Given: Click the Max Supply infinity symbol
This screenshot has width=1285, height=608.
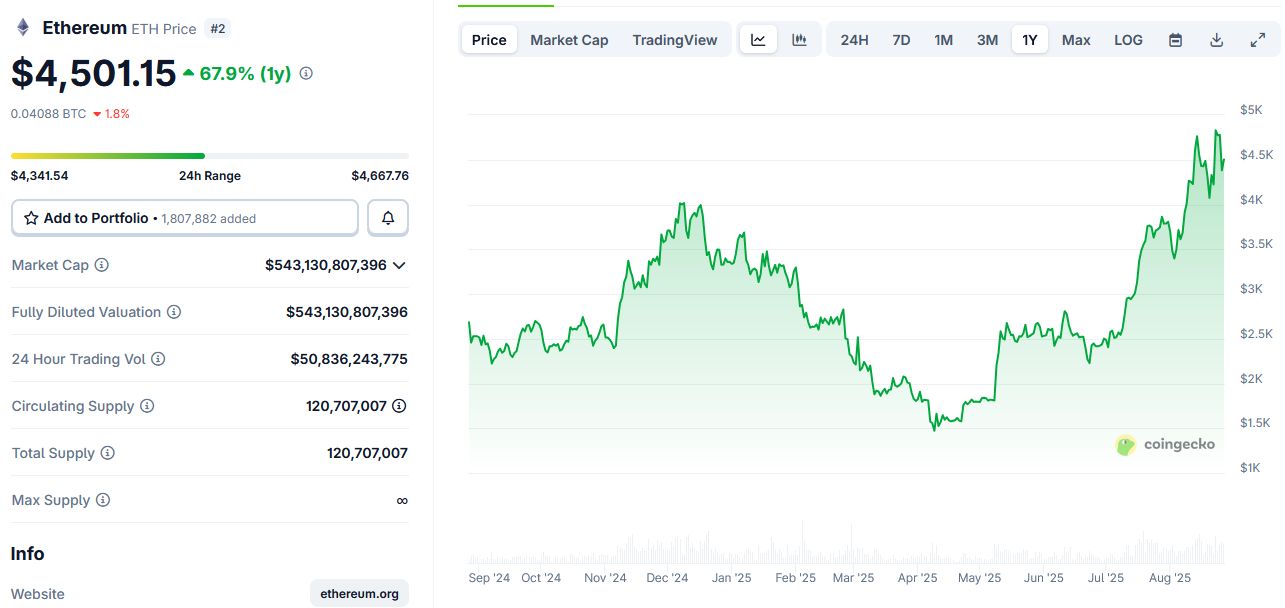Looking at the screenshot, I should [x=402, y=500].
